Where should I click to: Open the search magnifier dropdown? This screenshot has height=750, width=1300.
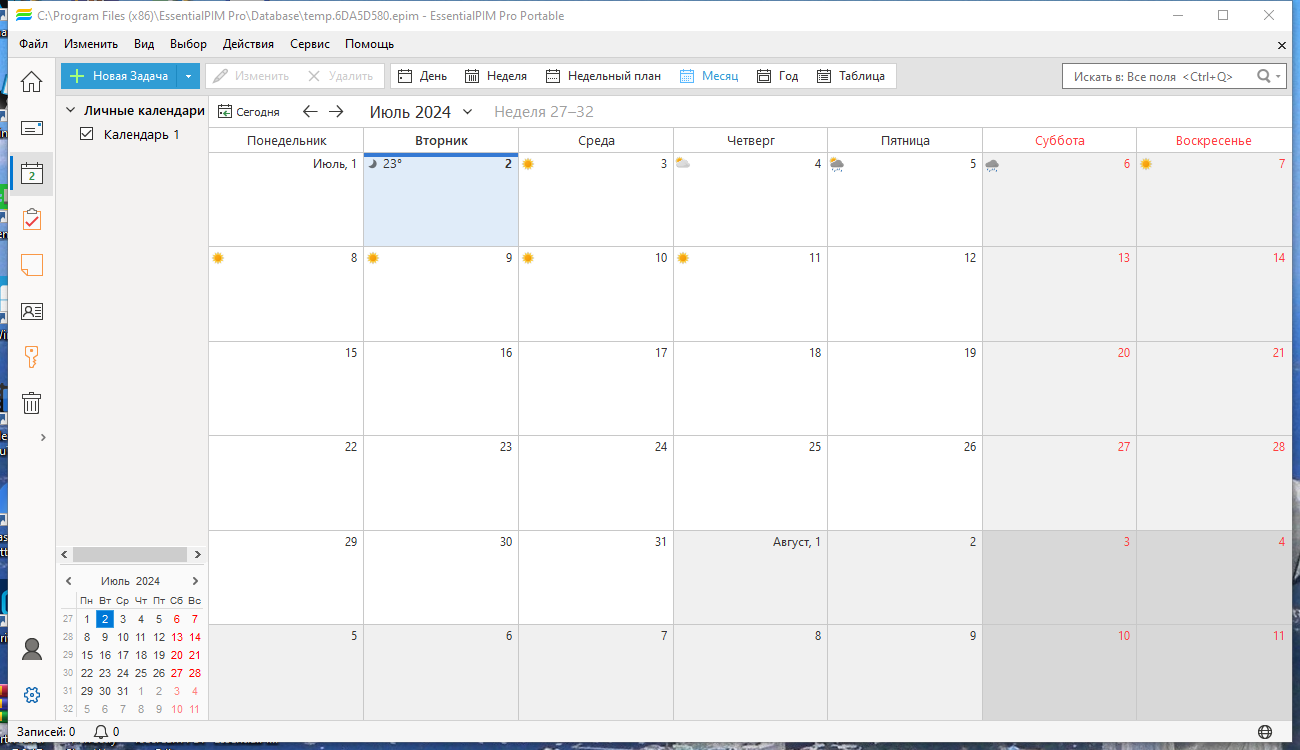pyautogui.click(x=1268, y=76)
